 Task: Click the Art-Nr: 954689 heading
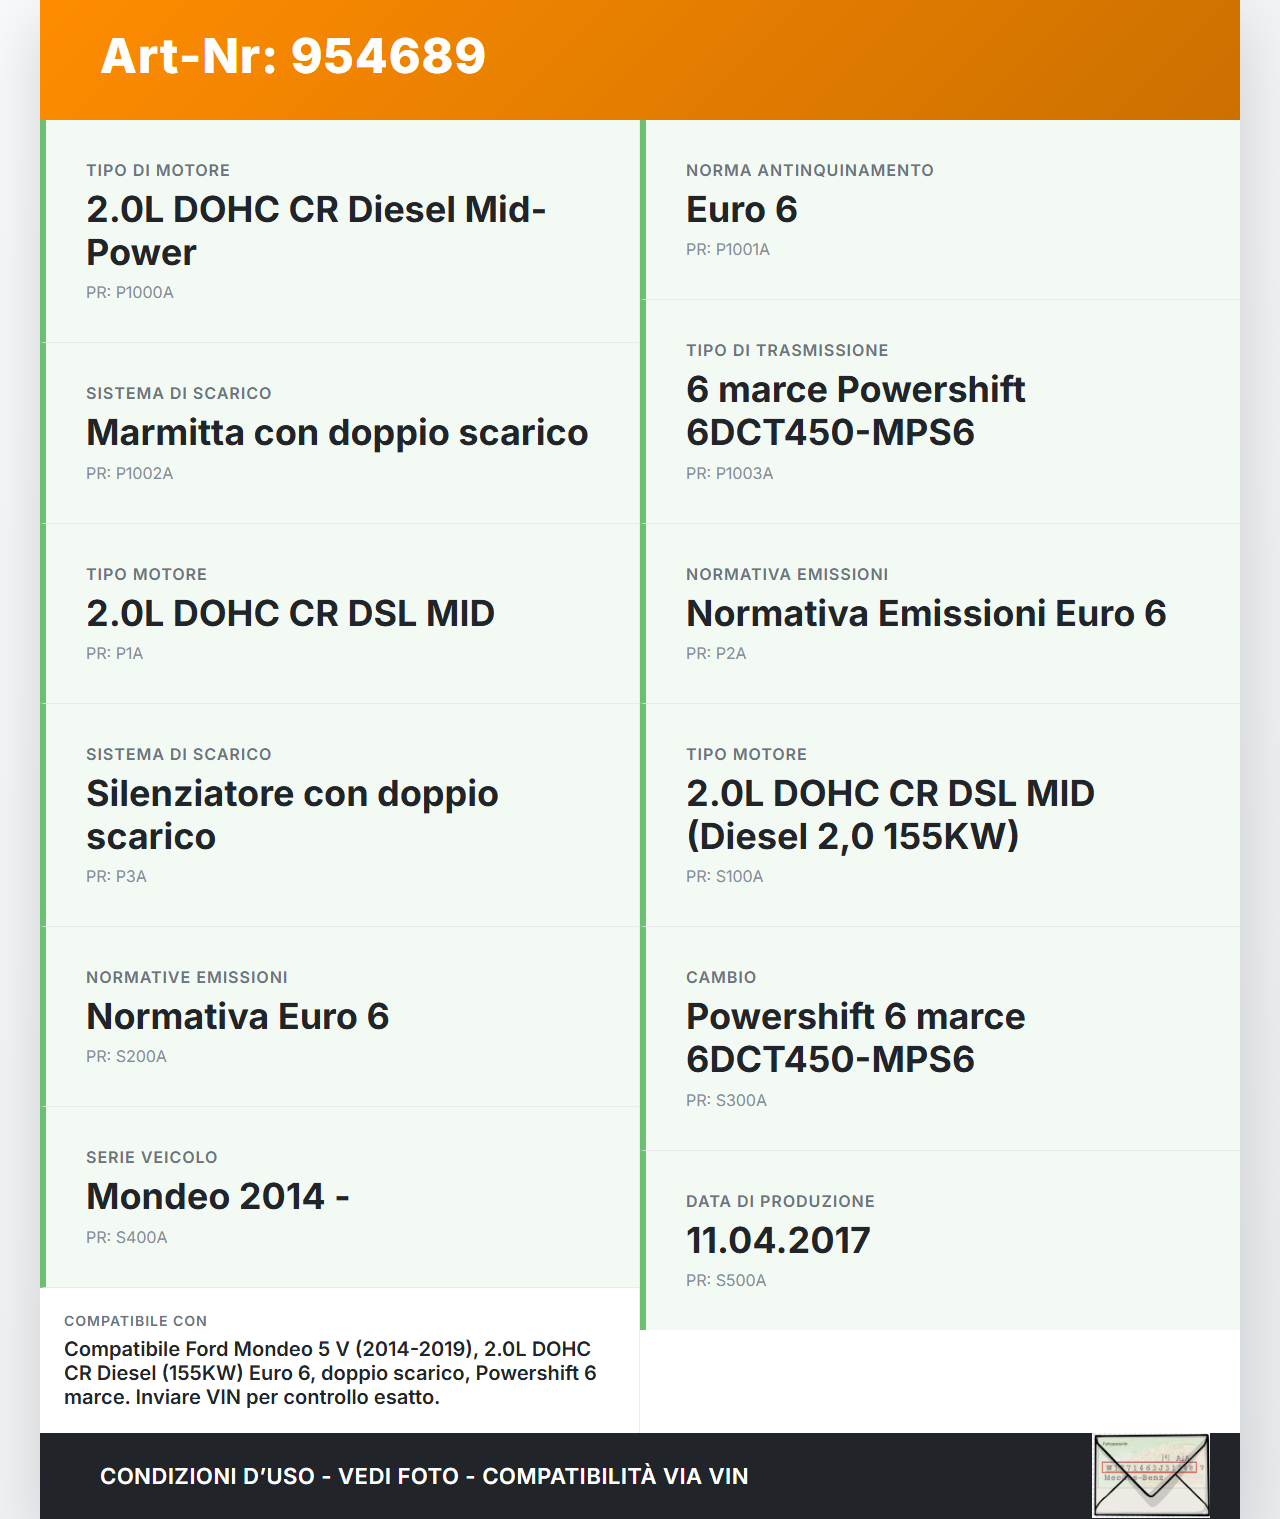293,56
